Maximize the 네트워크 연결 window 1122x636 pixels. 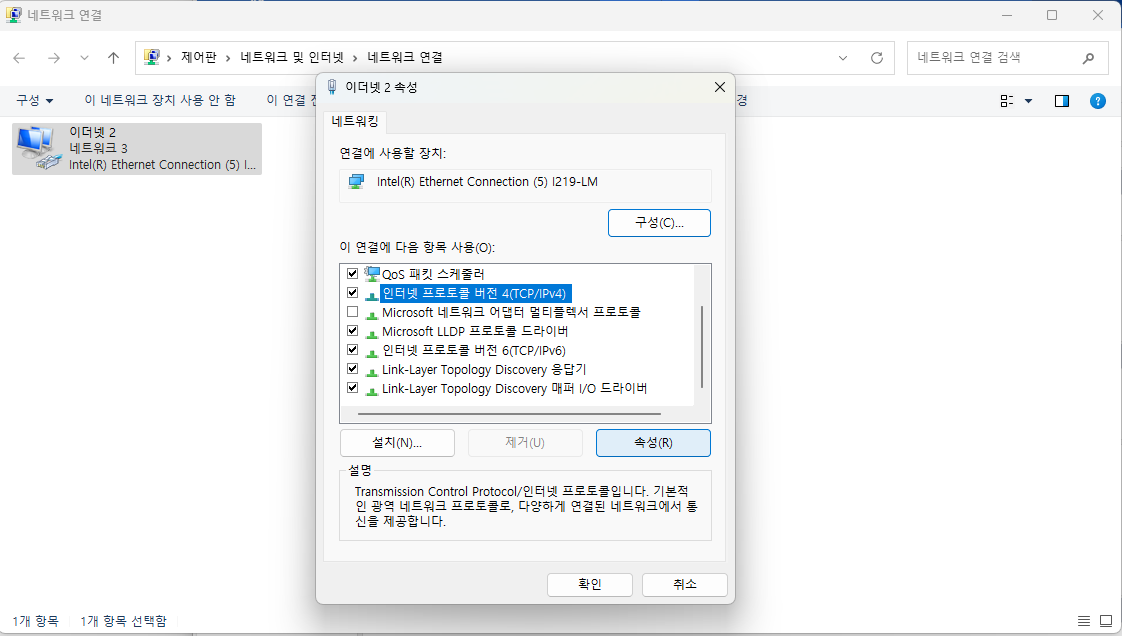click(1052, 15)
